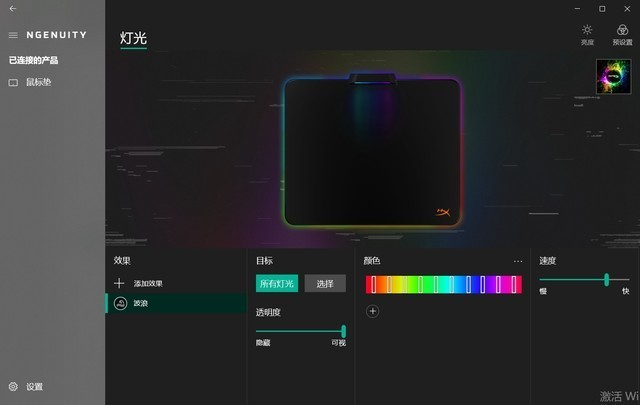
Task: Click the 已连接的产品 heading
Action: pyautogui.click(x=33, y=60)
